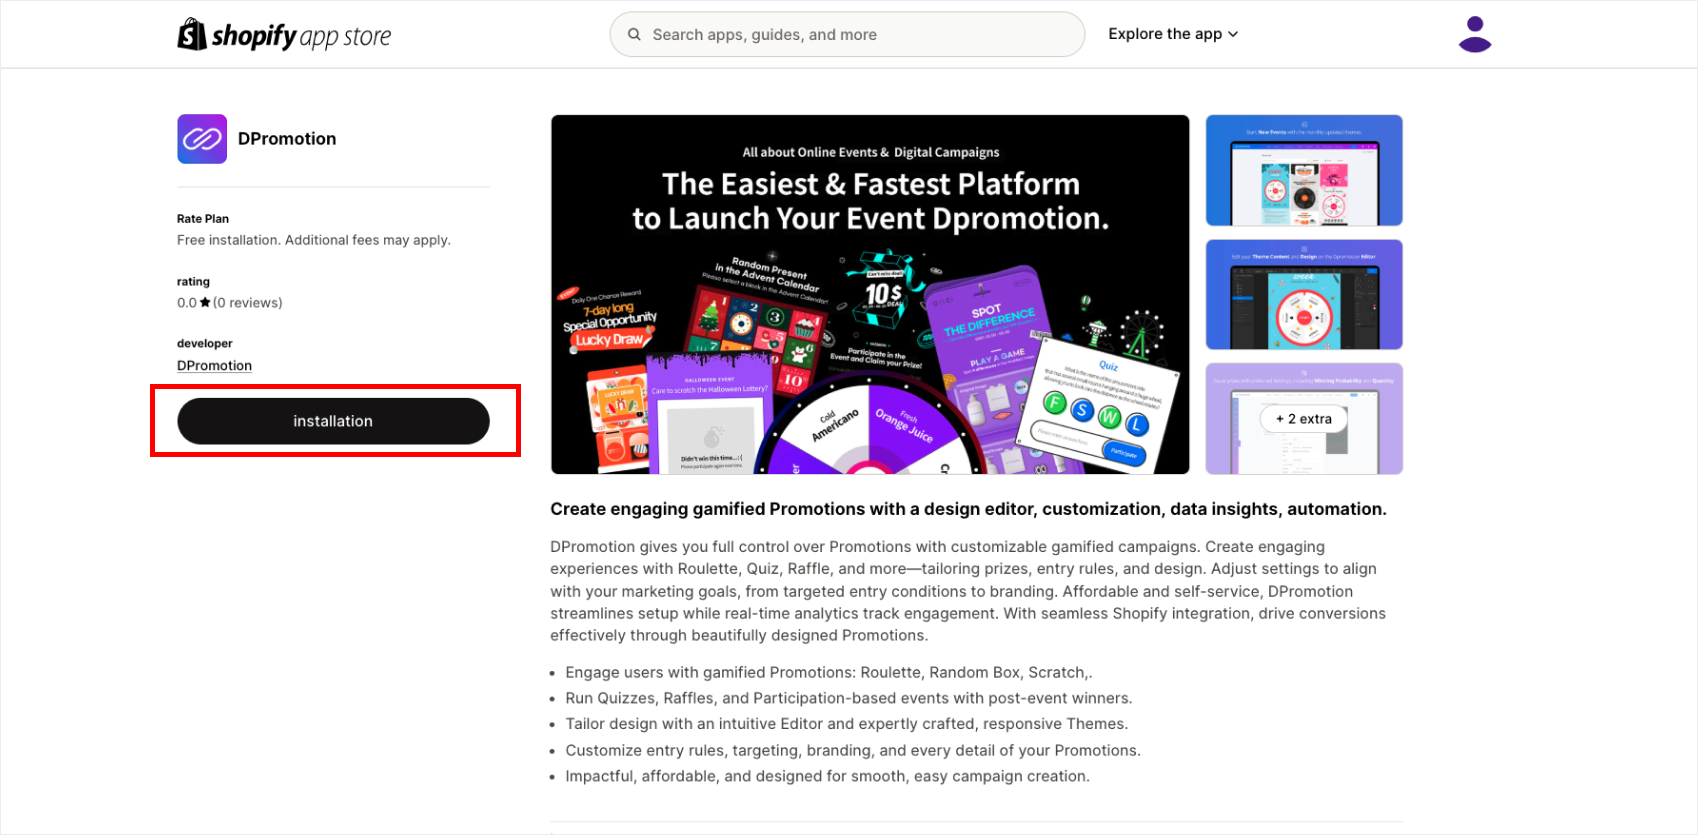Viewport: 1698px width, 835px height.
Task: Open the DPromotion developer link
Action: 214,365
